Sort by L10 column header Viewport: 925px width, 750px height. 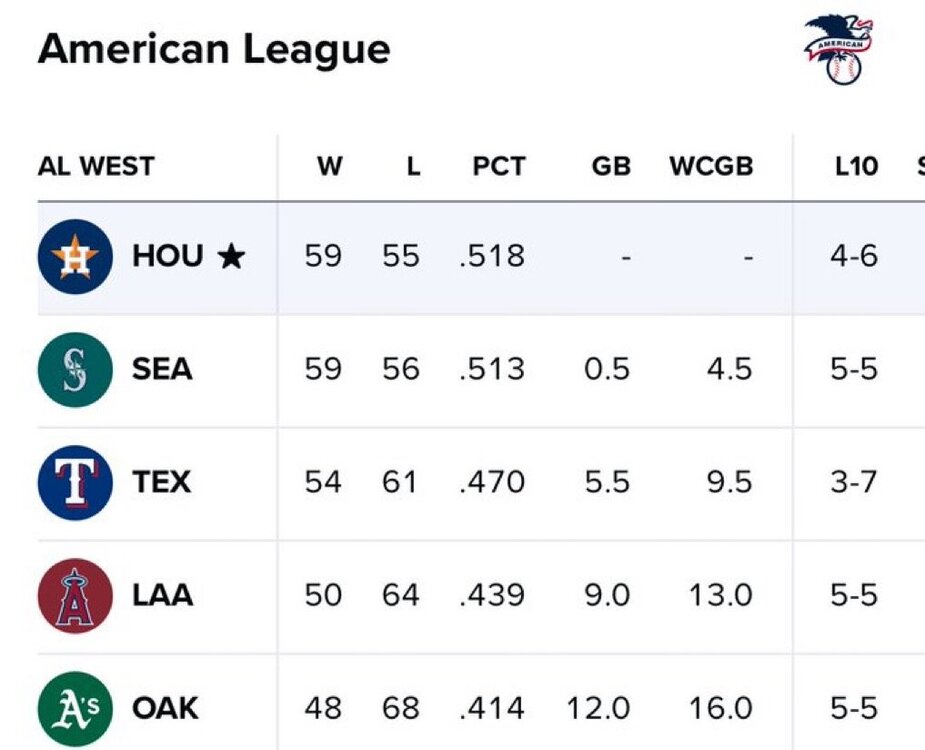point(855,166)
